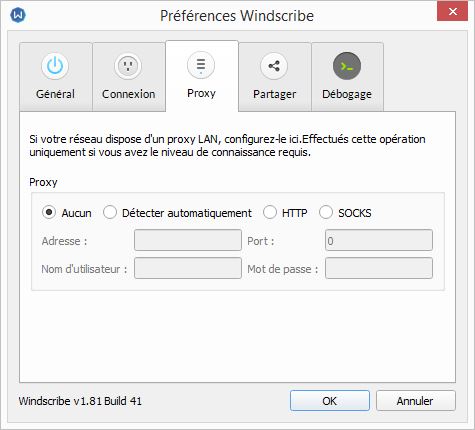Viewport: 475px width, 430px height.
Task: Click the Mot de passe field
Action: 379,268
